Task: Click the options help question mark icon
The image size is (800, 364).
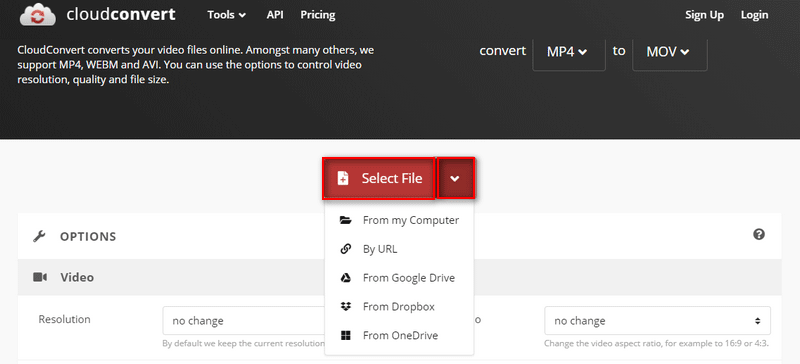Action: [759, 234]
